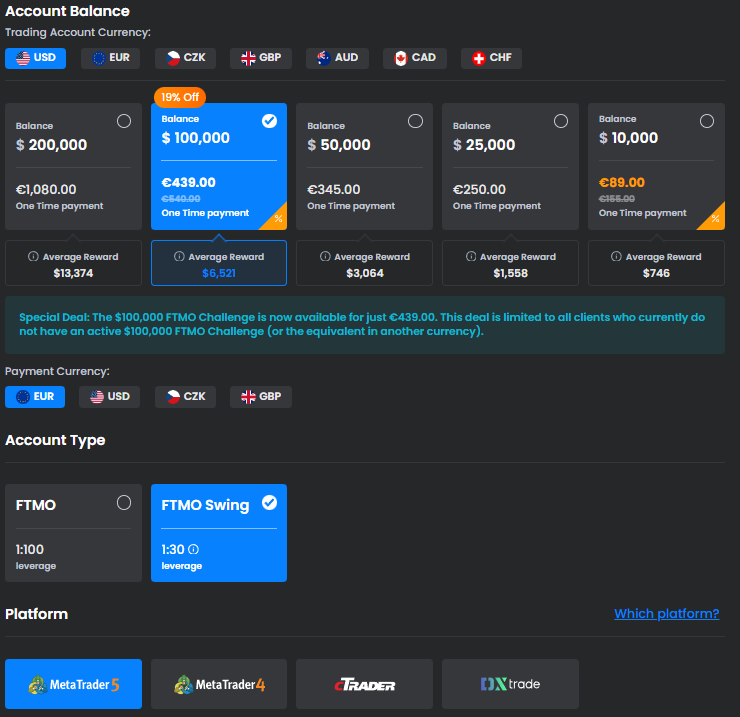The image size is (740, 717).
Task: Click the €439.00 price text
Action: [x=188, y=183]
